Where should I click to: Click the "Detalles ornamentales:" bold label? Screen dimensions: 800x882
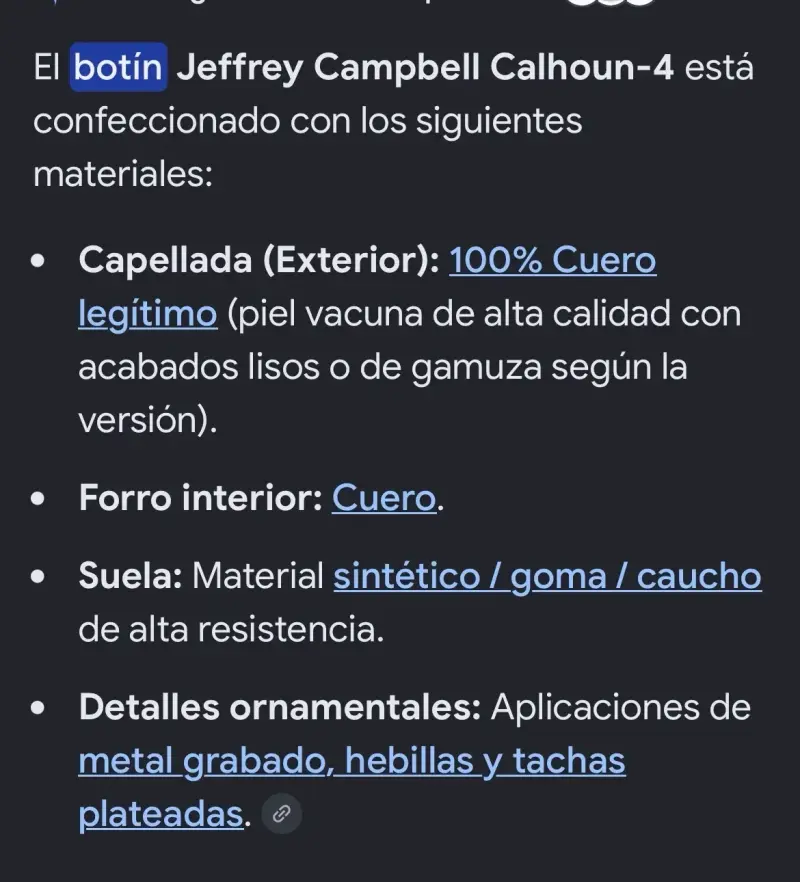280,707
